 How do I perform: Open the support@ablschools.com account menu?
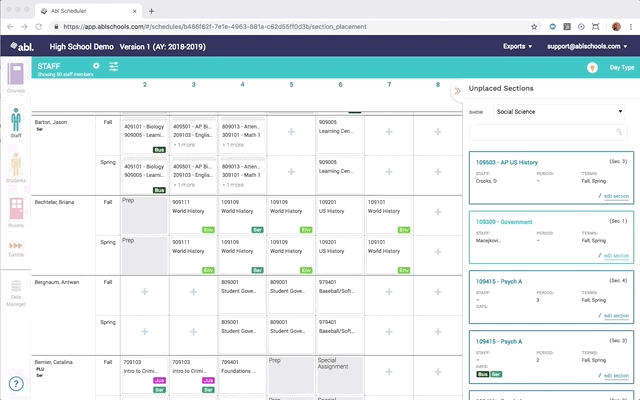[x=590, y=46]
